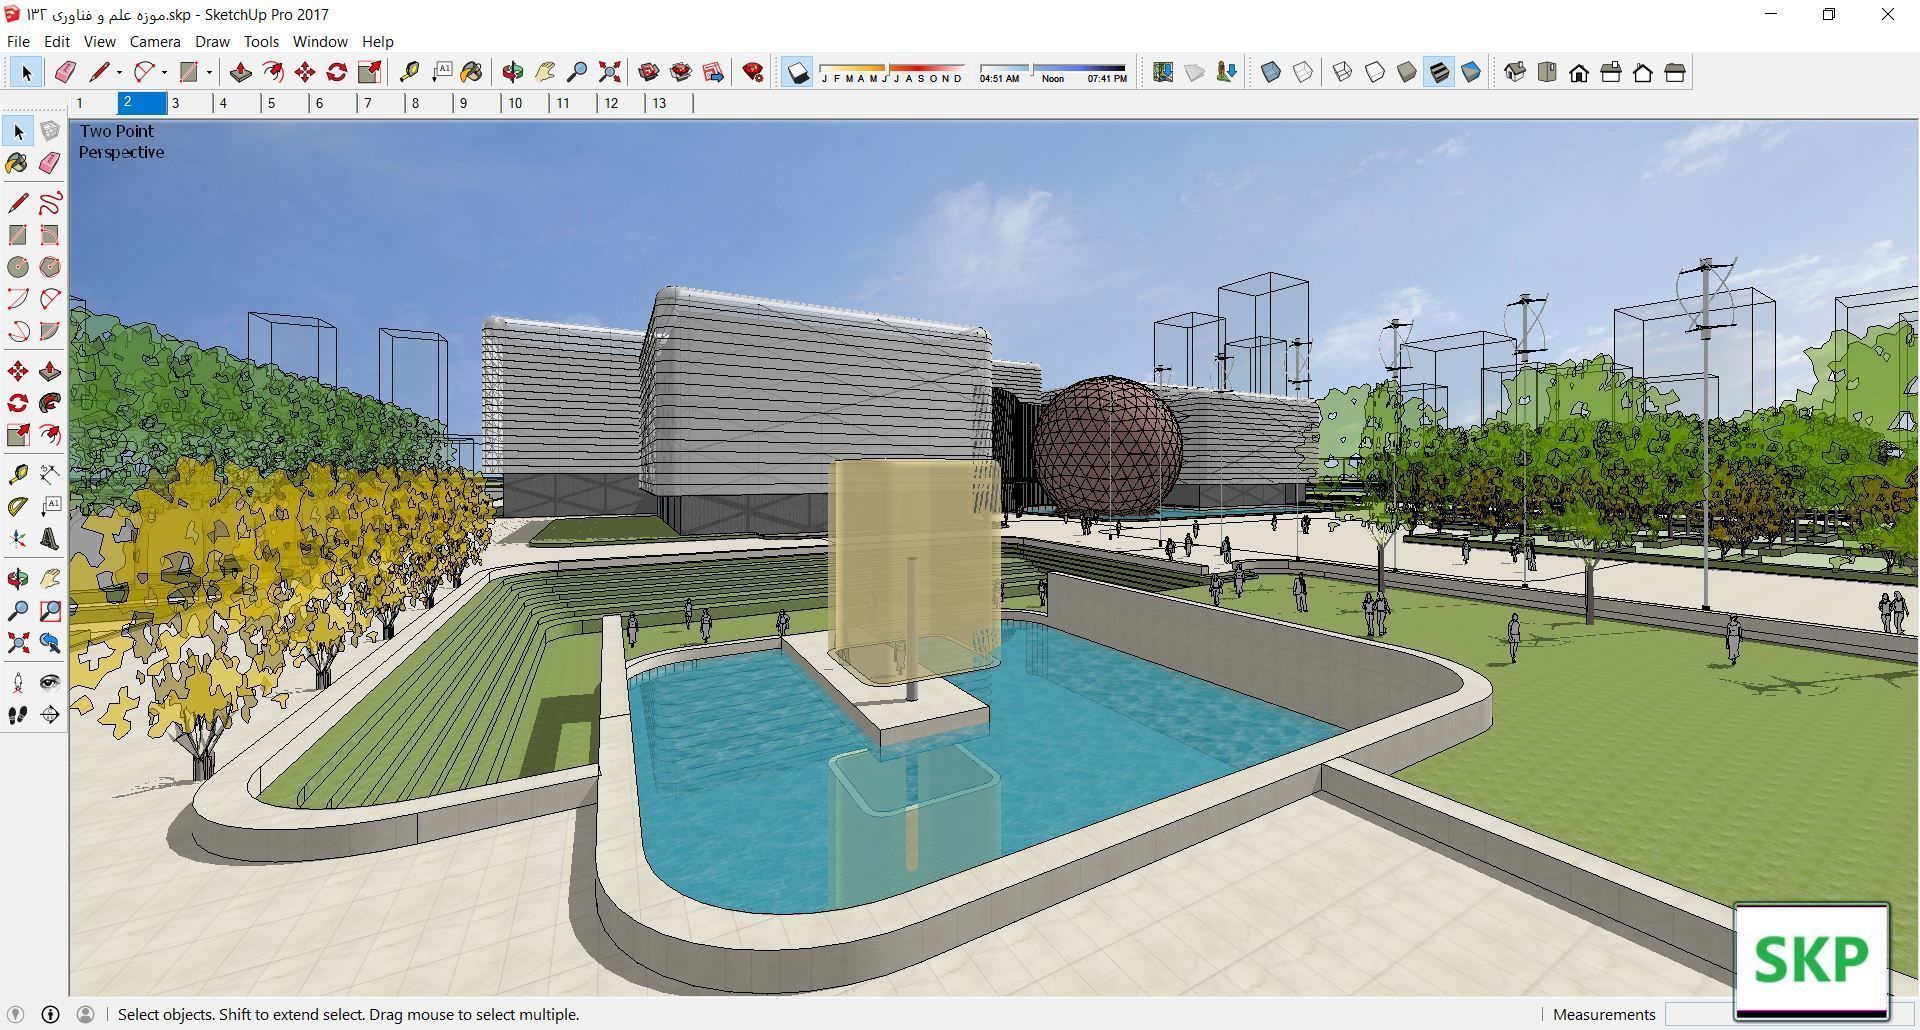The height and width of the screenshot is (1030, 1920).
Task: Select the Follow Me tool
Action: click(274, 71)
